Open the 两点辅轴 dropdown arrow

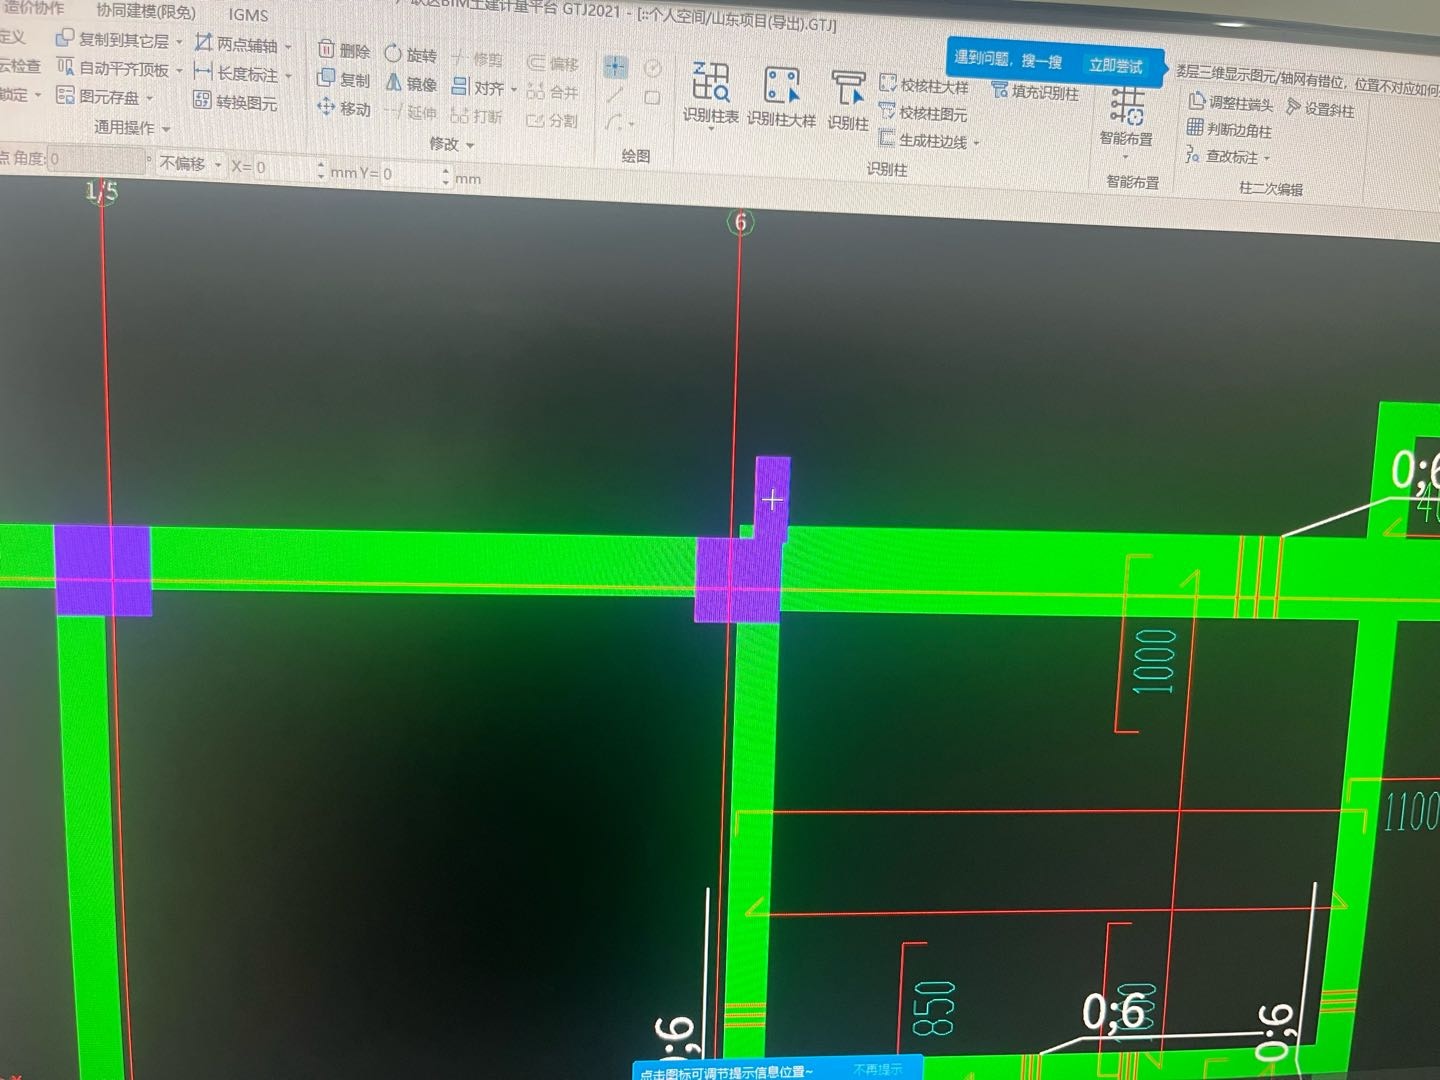click(x=288, y=47)
